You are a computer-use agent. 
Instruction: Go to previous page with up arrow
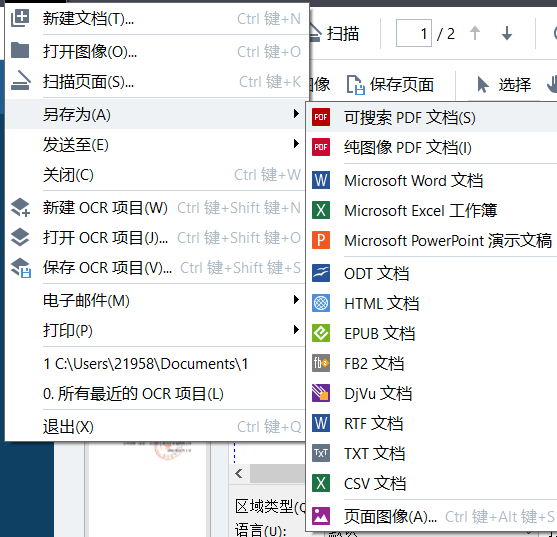click(x=475, y=33)
